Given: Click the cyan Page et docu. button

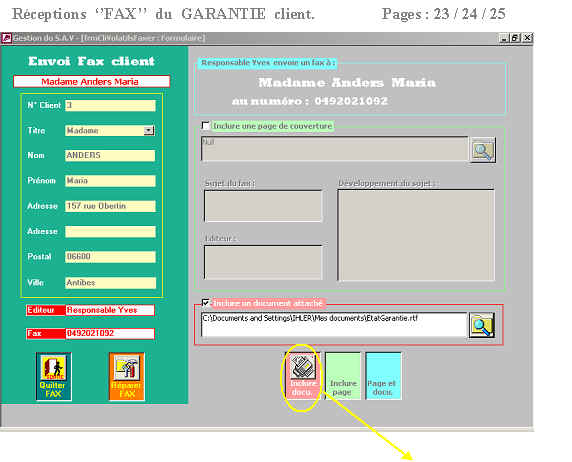Looking at the screenshot, I should [383, 376].
